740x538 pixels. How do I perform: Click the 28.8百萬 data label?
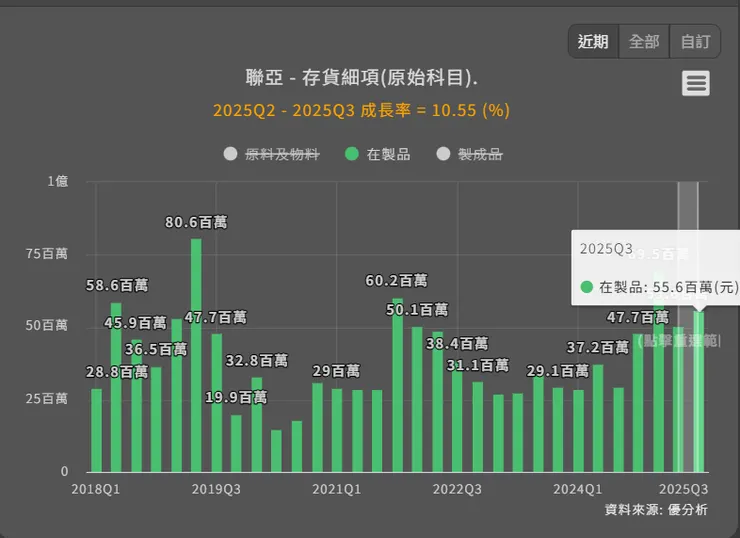coord(117,372)
